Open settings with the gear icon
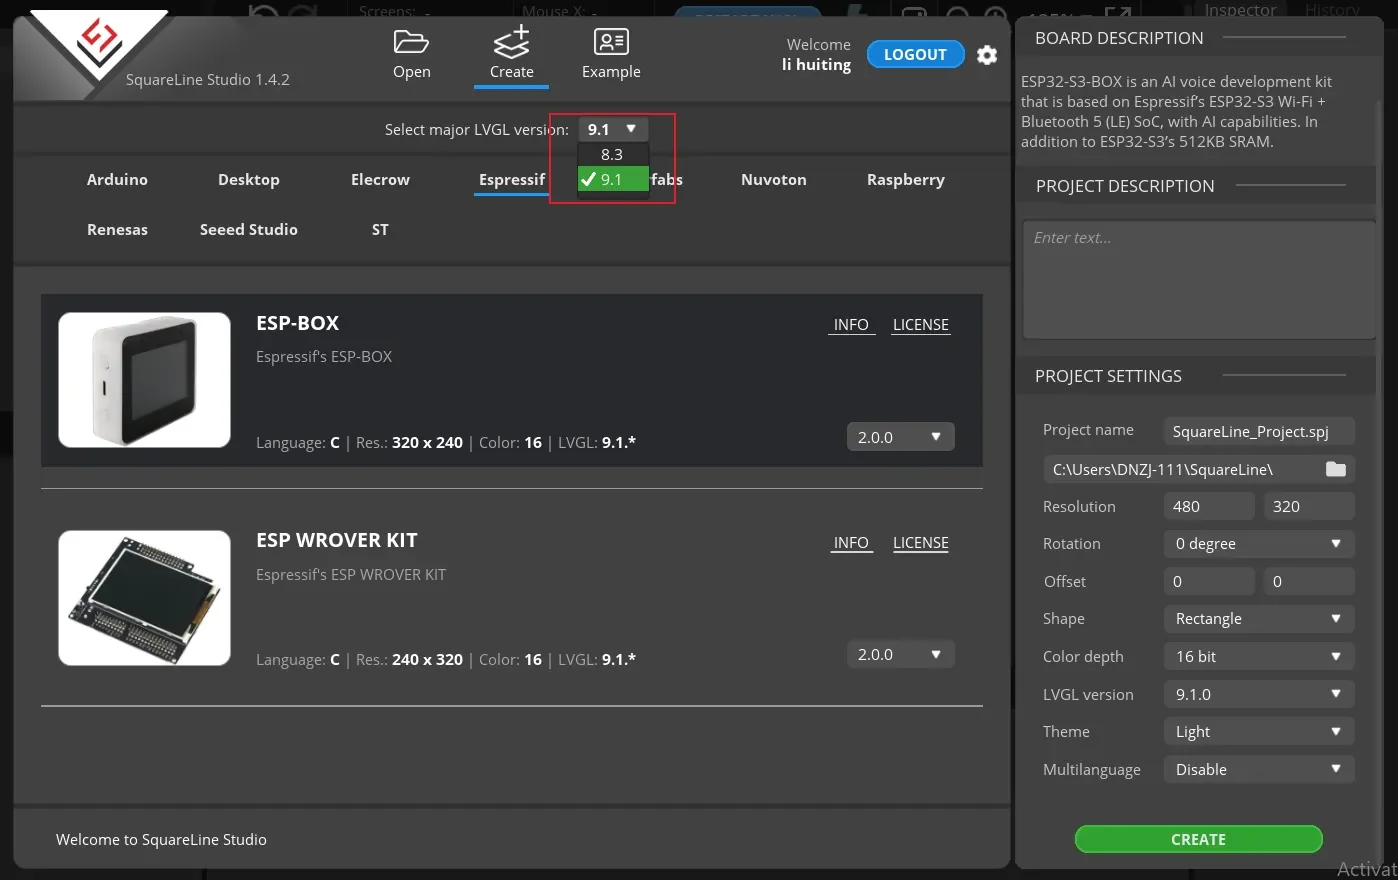Viewport: 1398px width, 880px height. tap(987, 55)
